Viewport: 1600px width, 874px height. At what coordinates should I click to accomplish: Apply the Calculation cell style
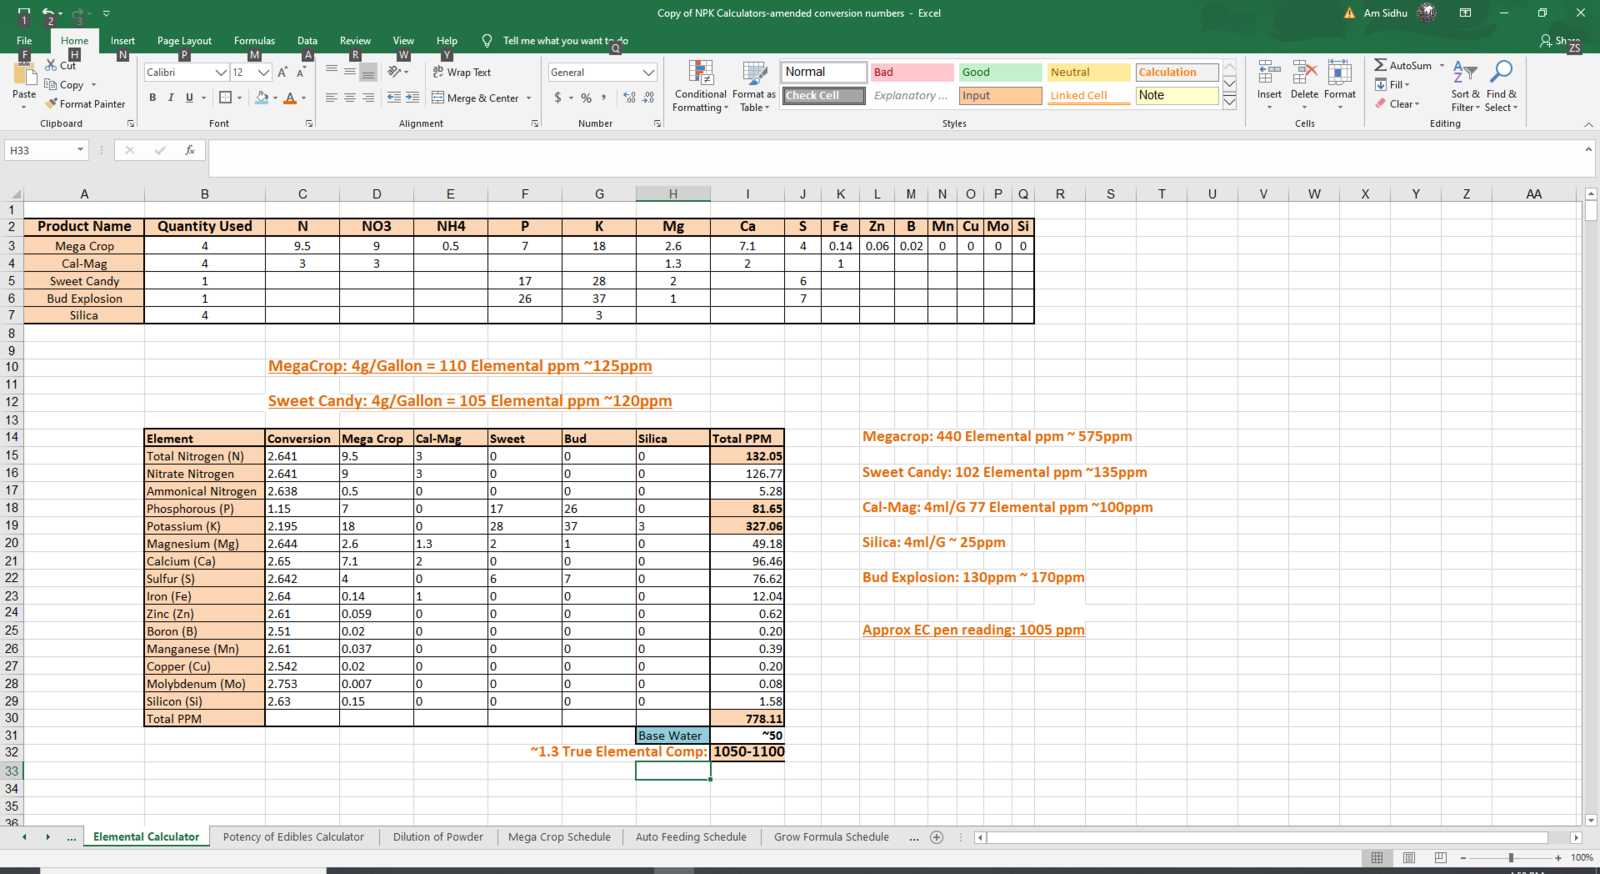[x=1177, y=72]
